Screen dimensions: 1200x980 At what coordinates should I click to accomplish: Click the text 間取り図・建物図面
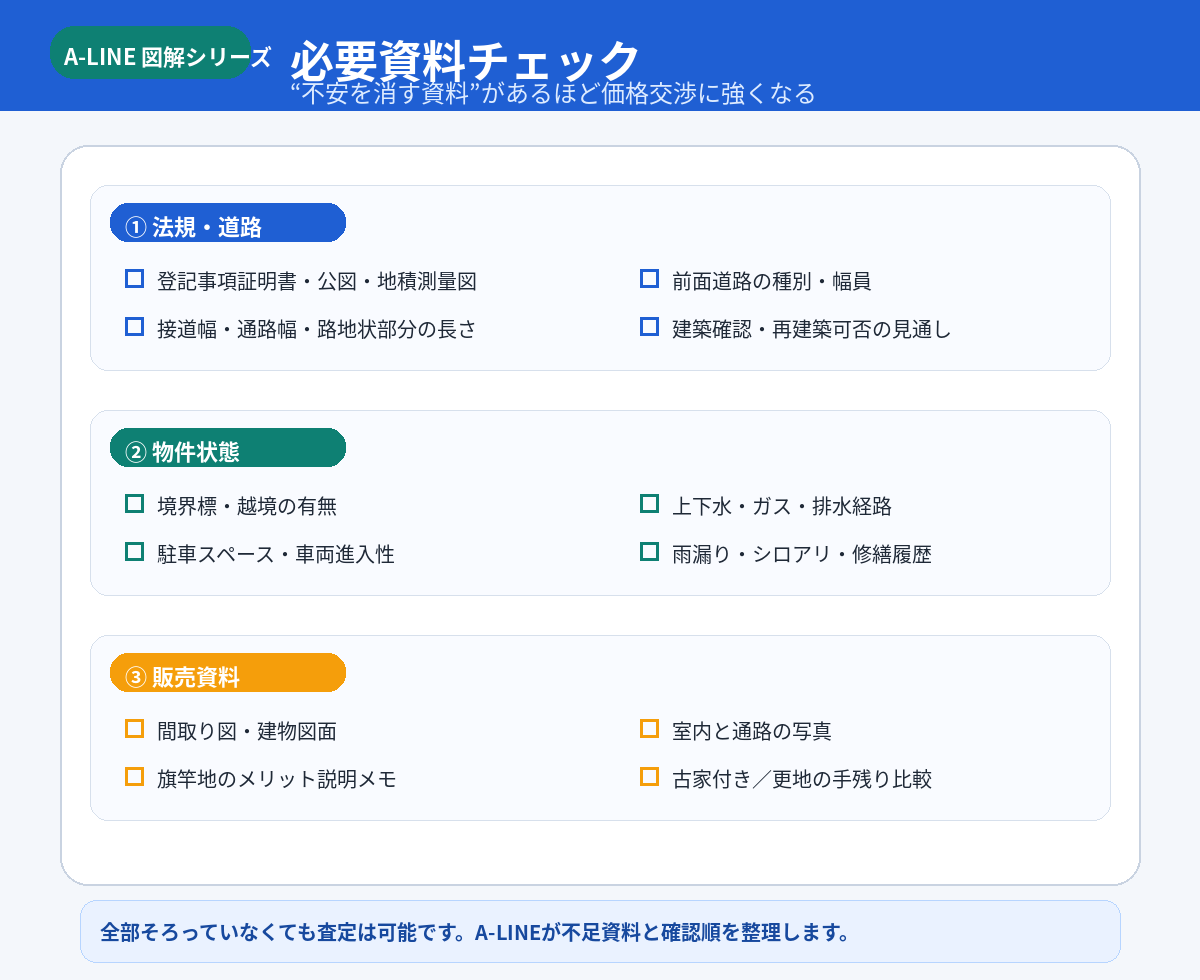point(247,731)
